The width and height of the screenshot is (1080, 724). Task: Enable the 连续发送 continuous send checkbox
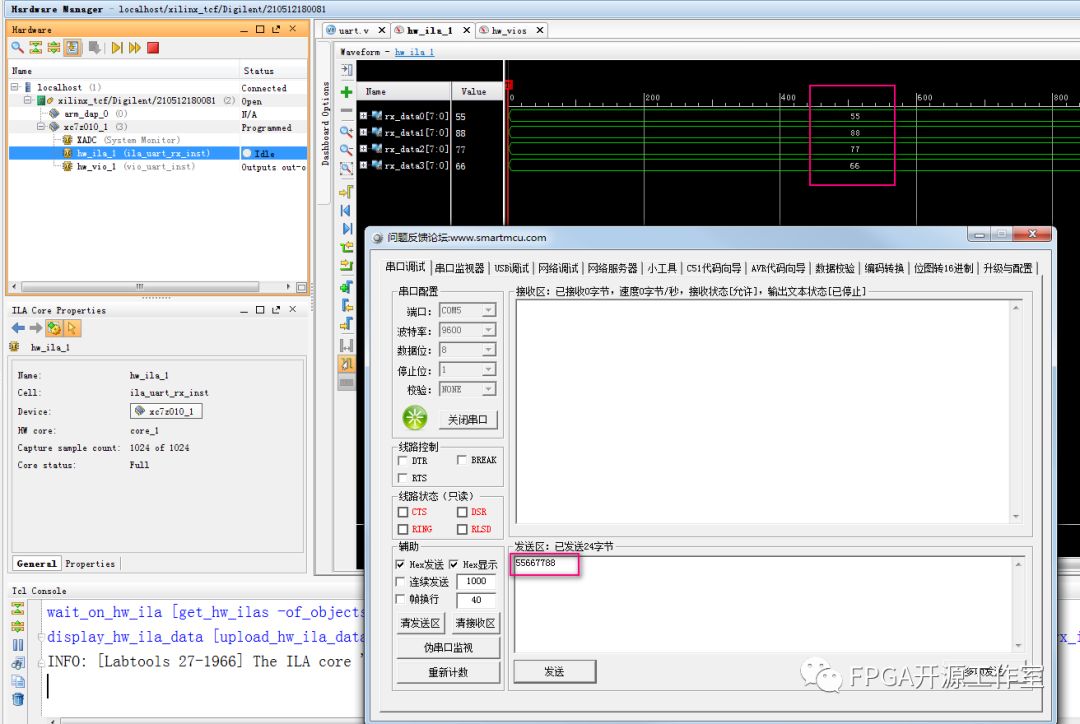[x=402, y=582]
